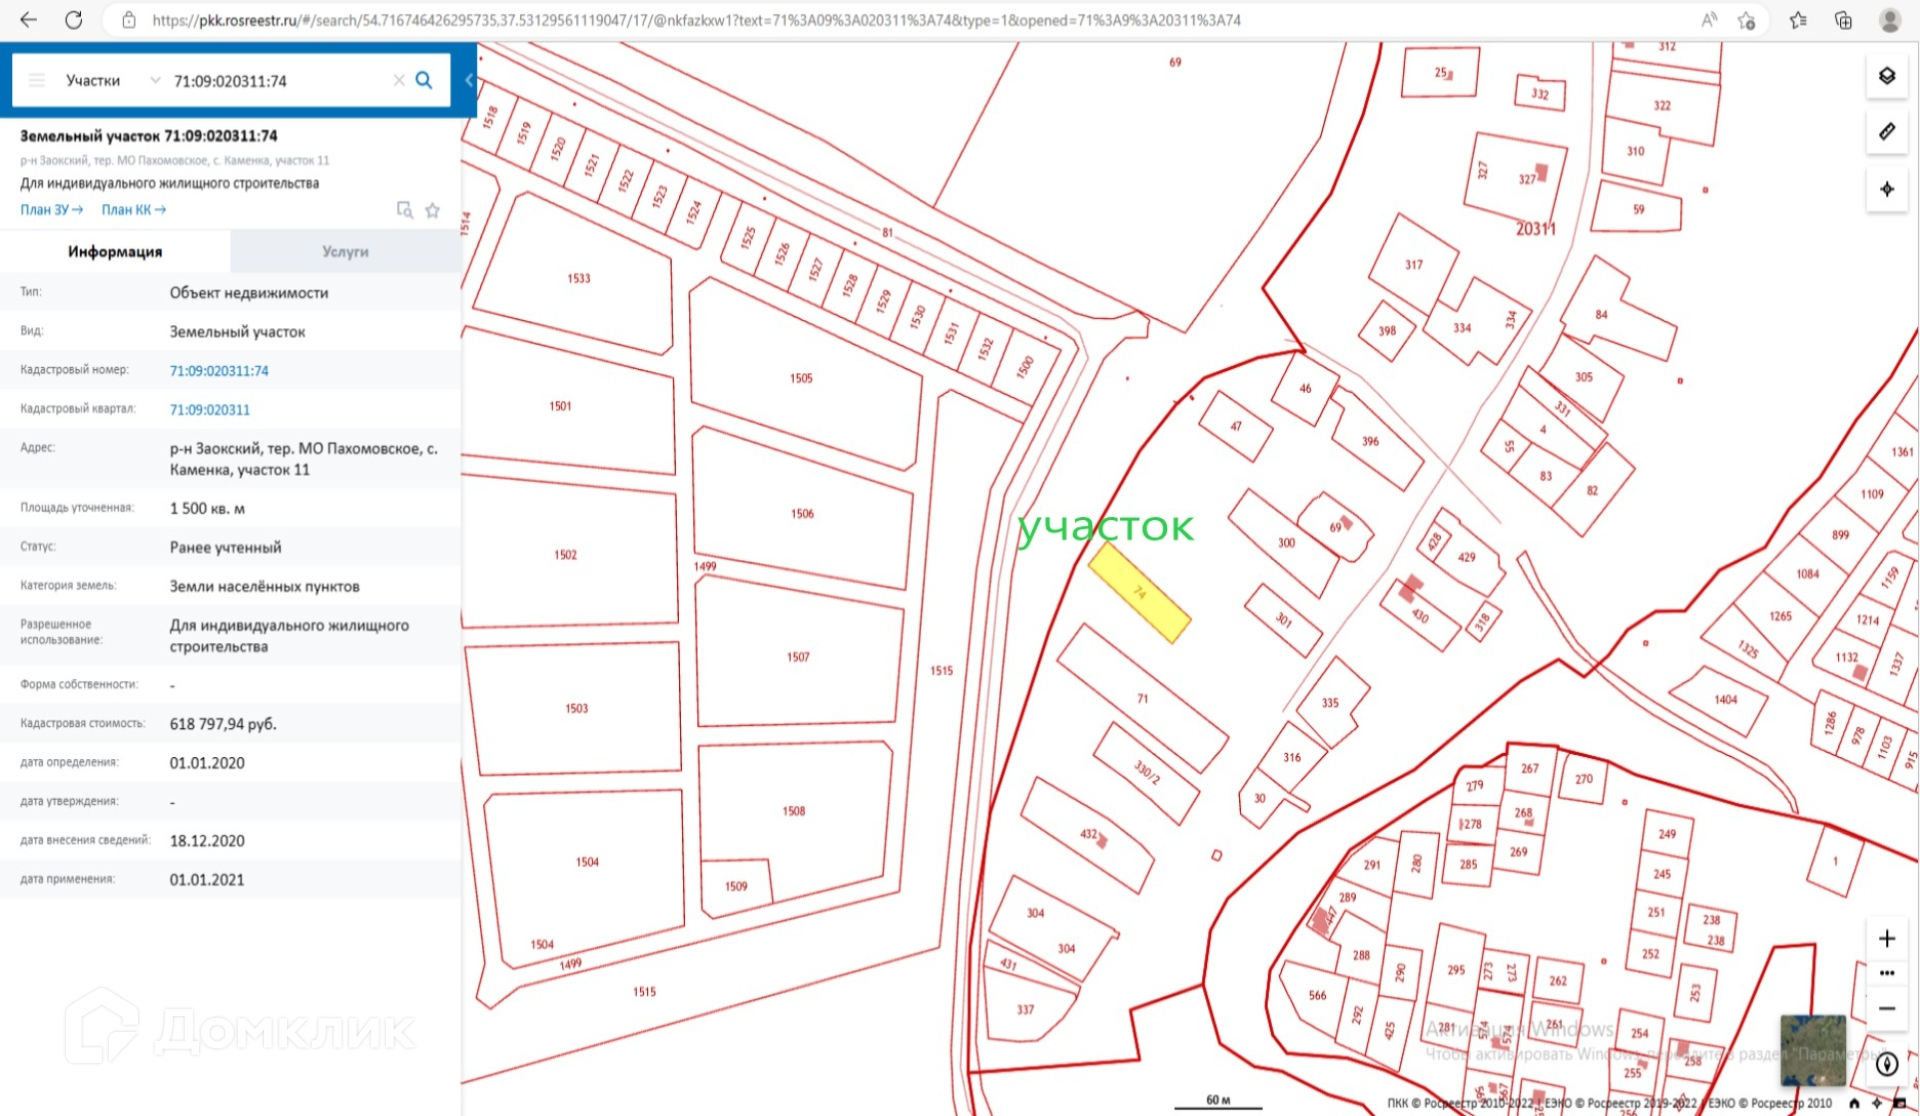Click the locate-me crosshair button
Screen dimensions: 1920x1116
pos(1886,189)
